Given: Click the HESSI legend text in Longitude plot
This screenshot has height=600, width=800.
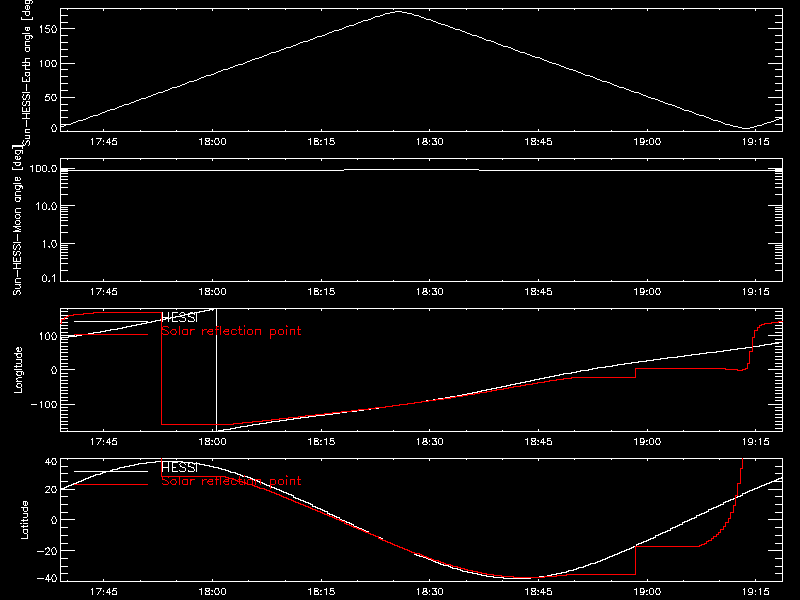Looking at the screenshot, I should (x=179, y=318).
